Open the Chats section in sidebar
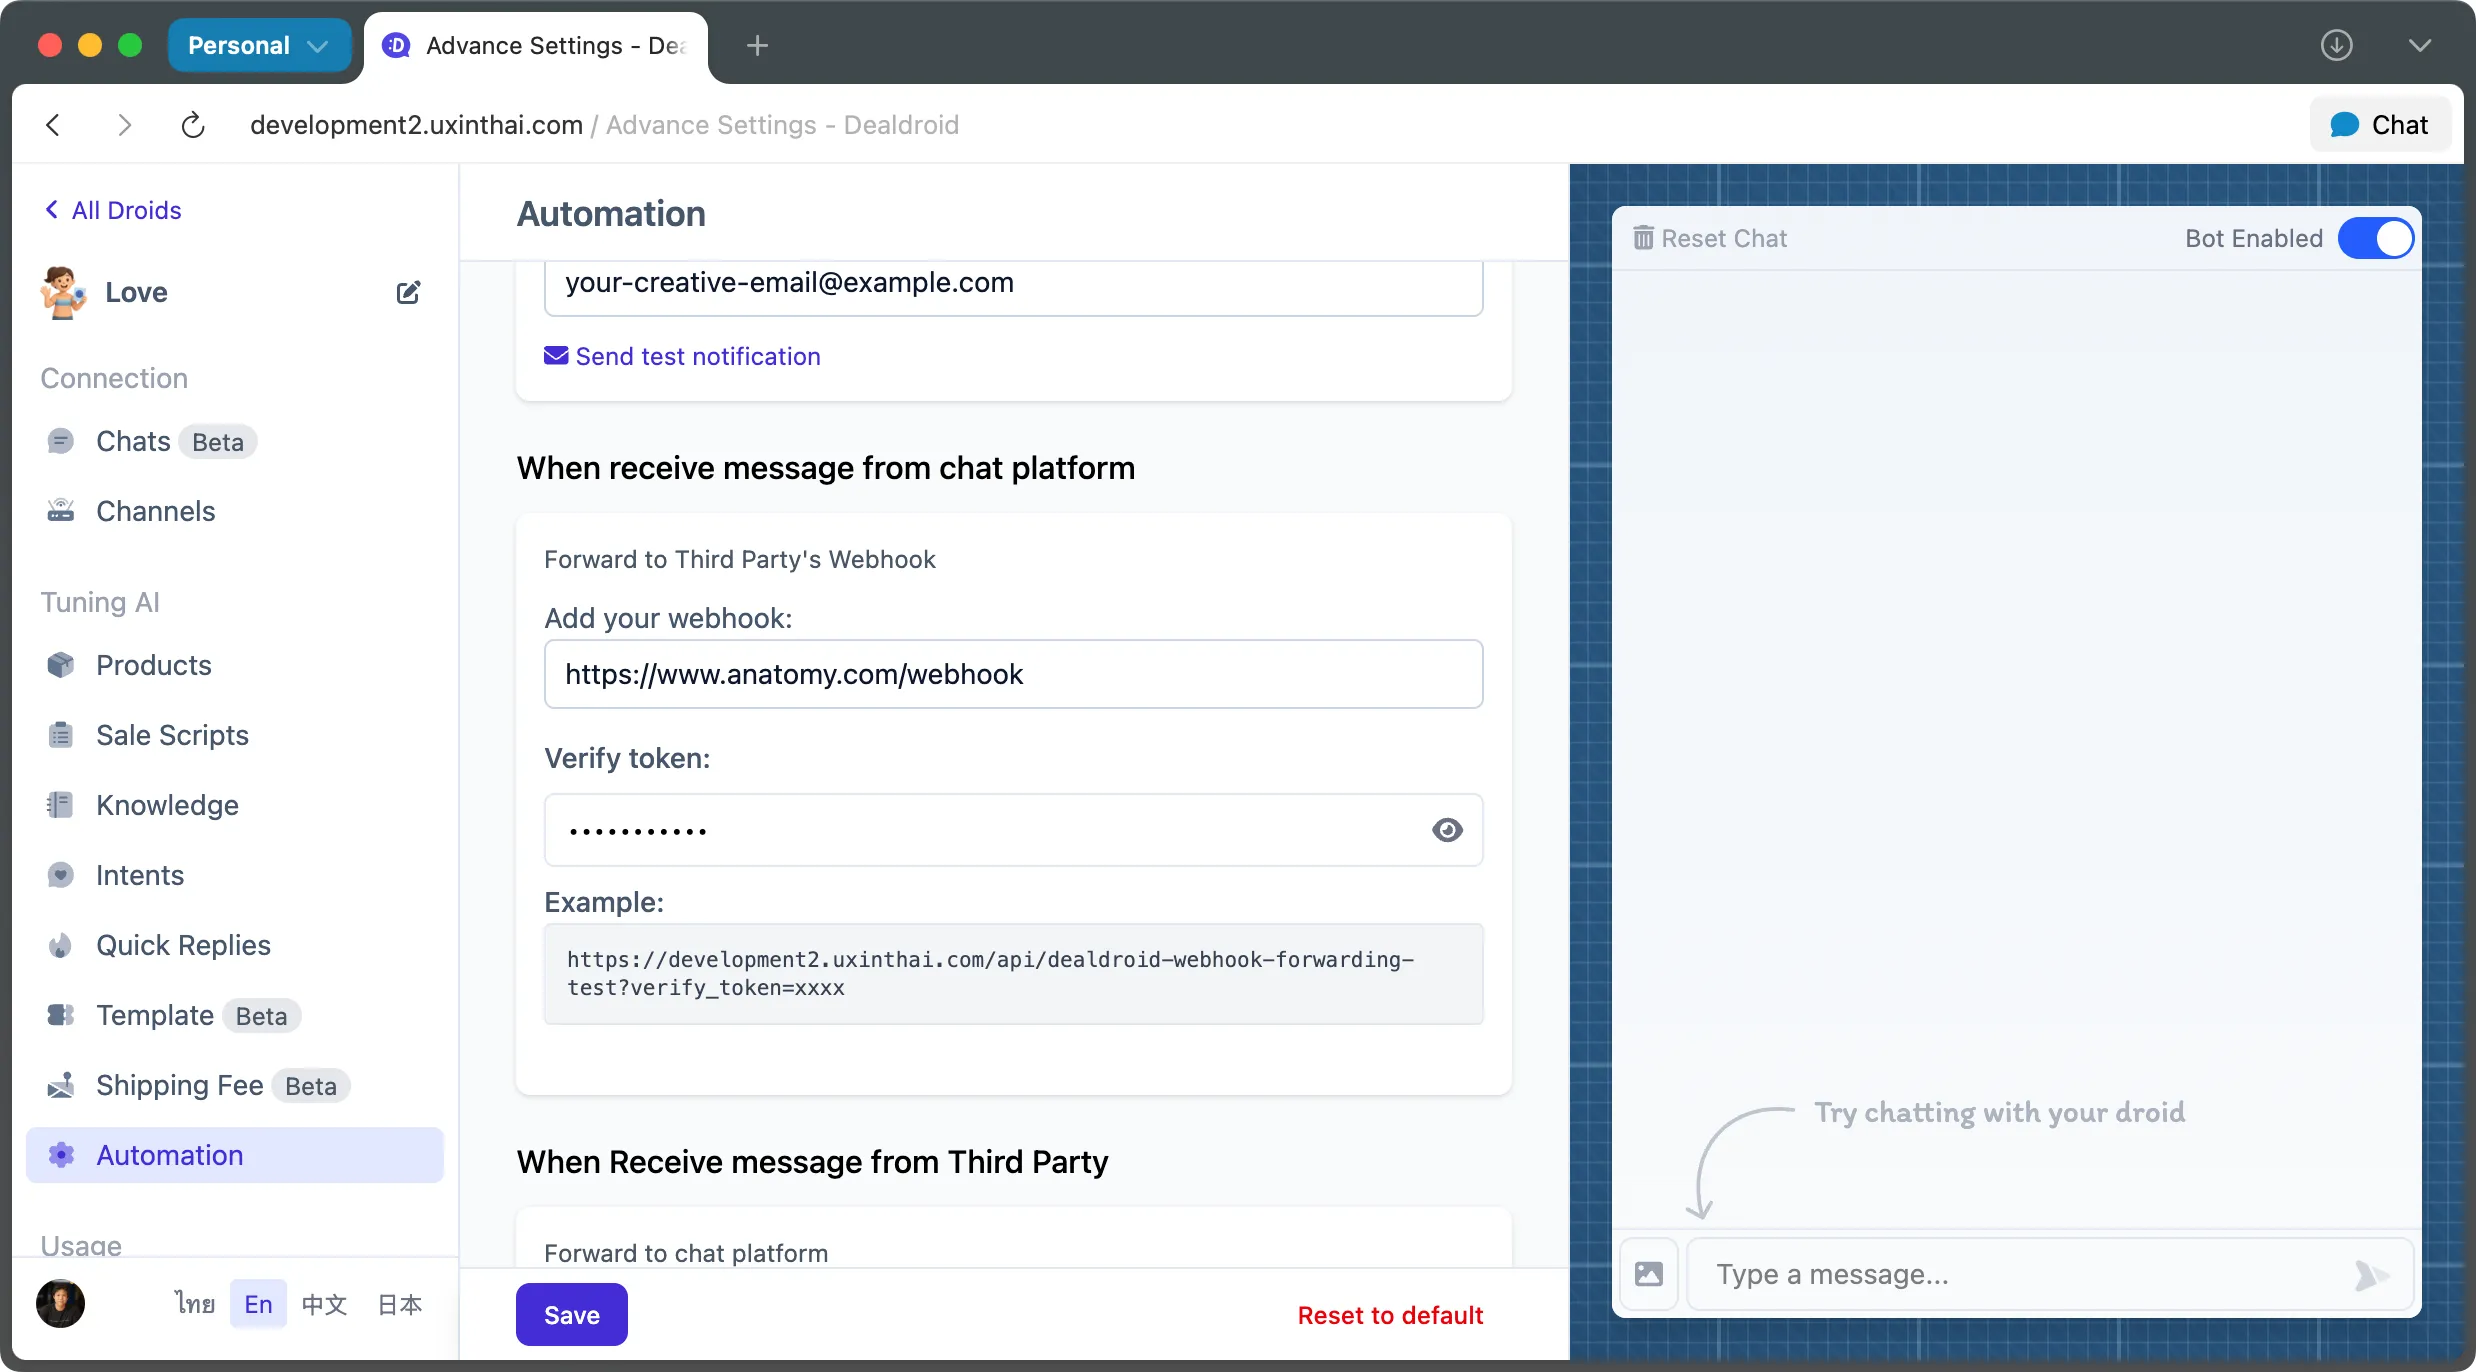 point(131,441)
